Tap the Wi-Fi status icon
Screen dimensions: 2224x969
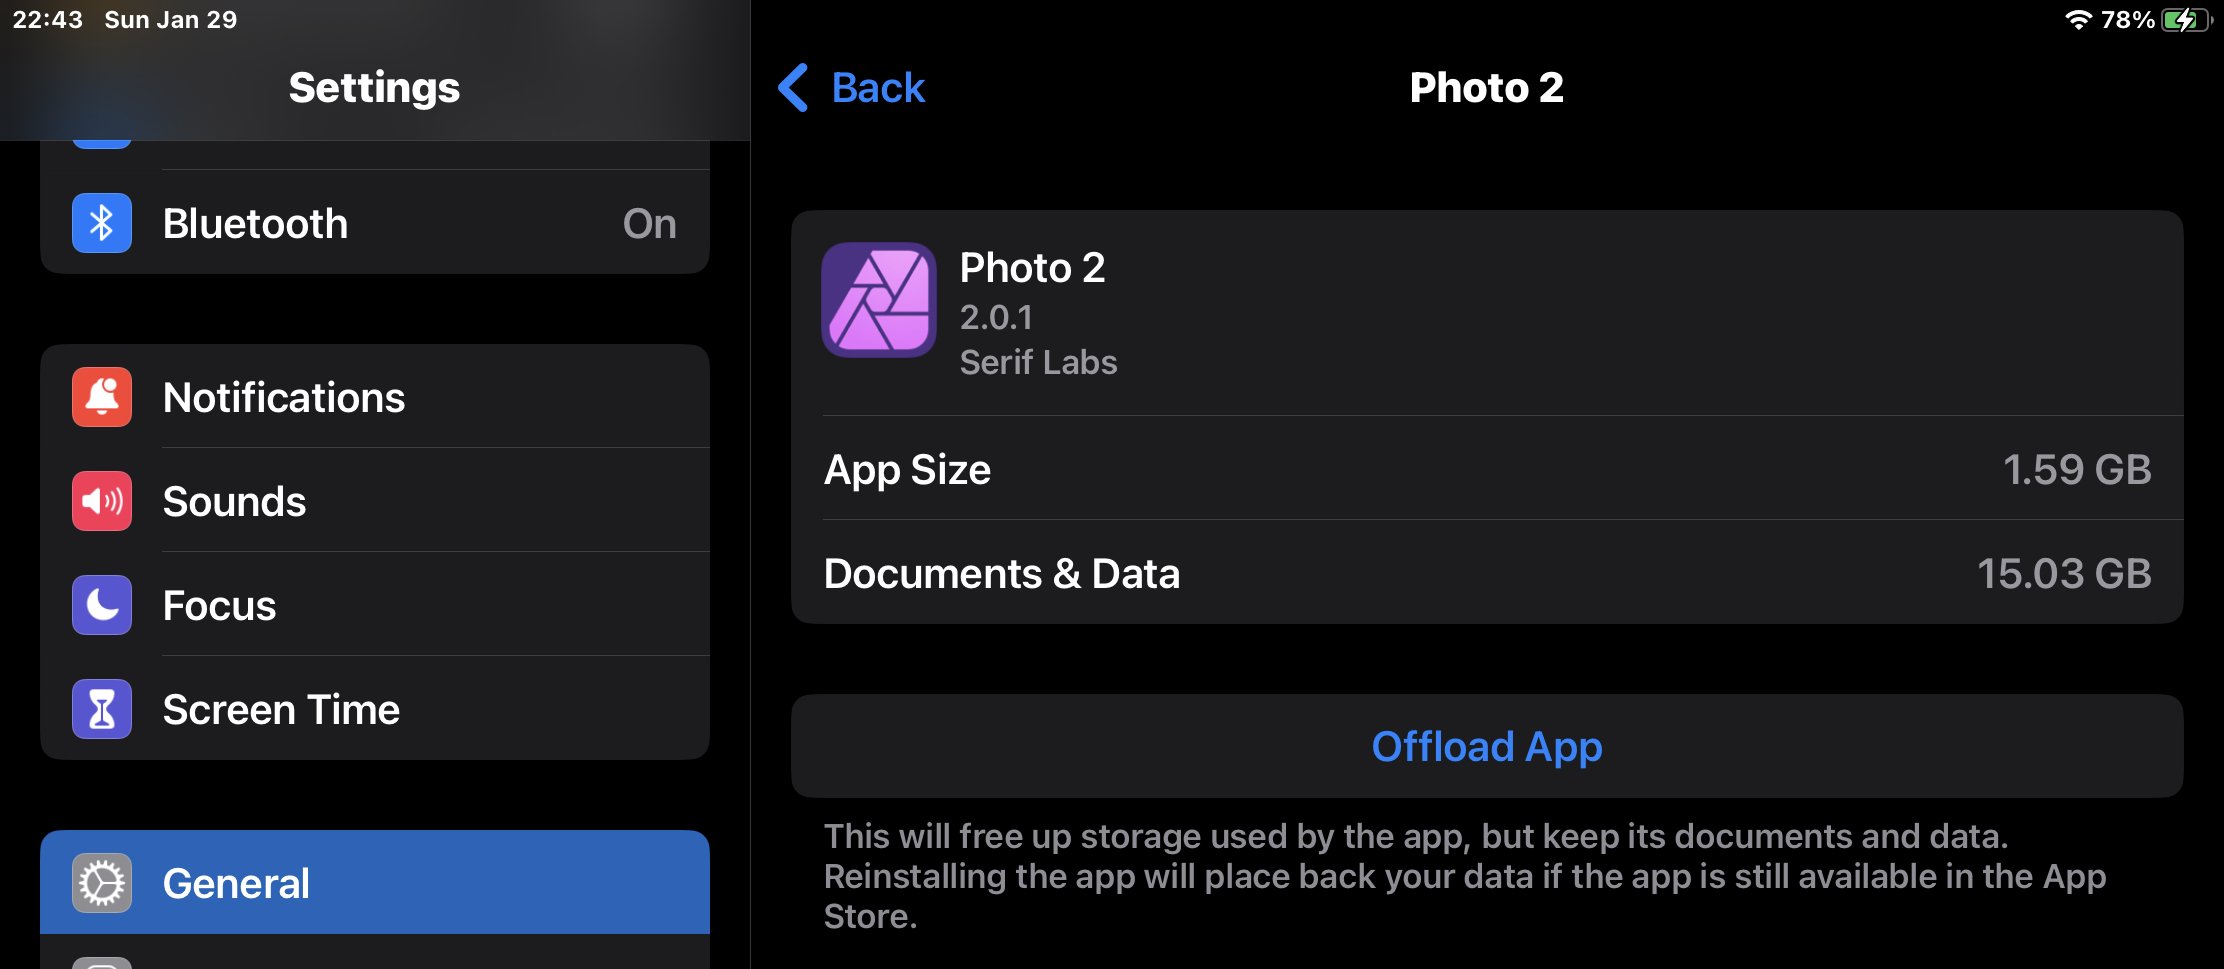[2078, 20]
